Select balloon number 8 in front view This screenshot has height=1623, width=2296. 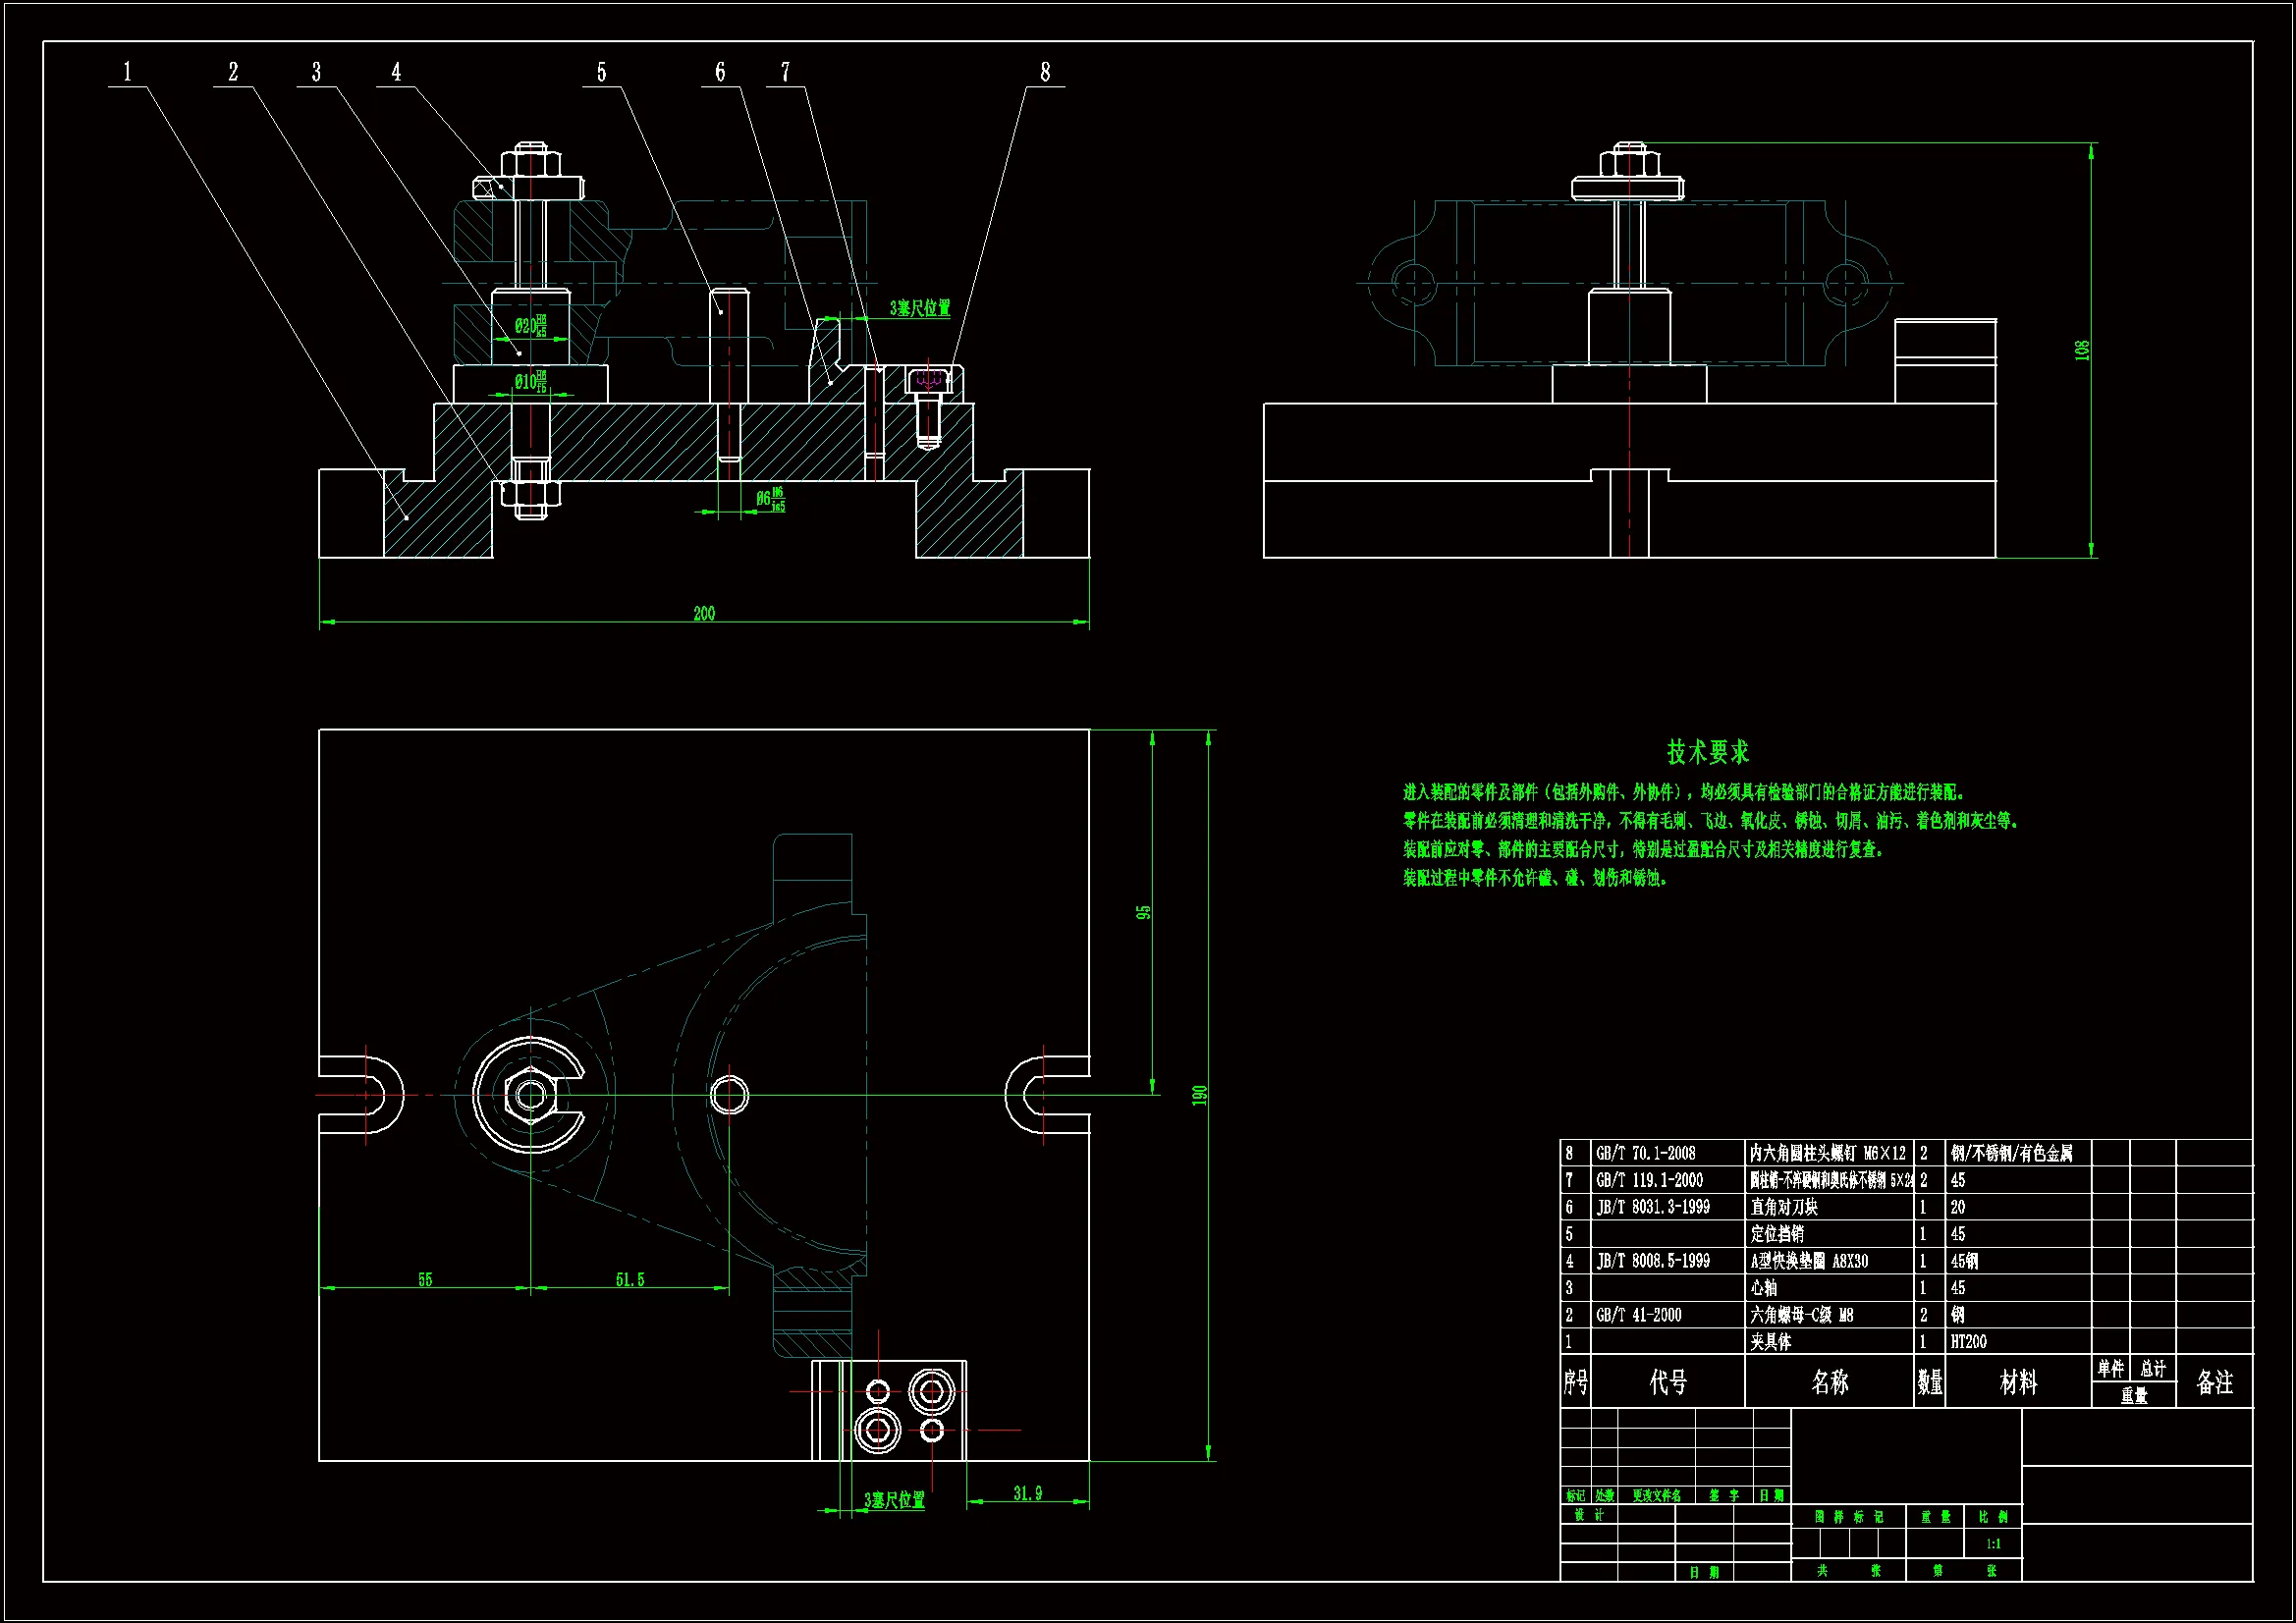(x=1045, y=72)
